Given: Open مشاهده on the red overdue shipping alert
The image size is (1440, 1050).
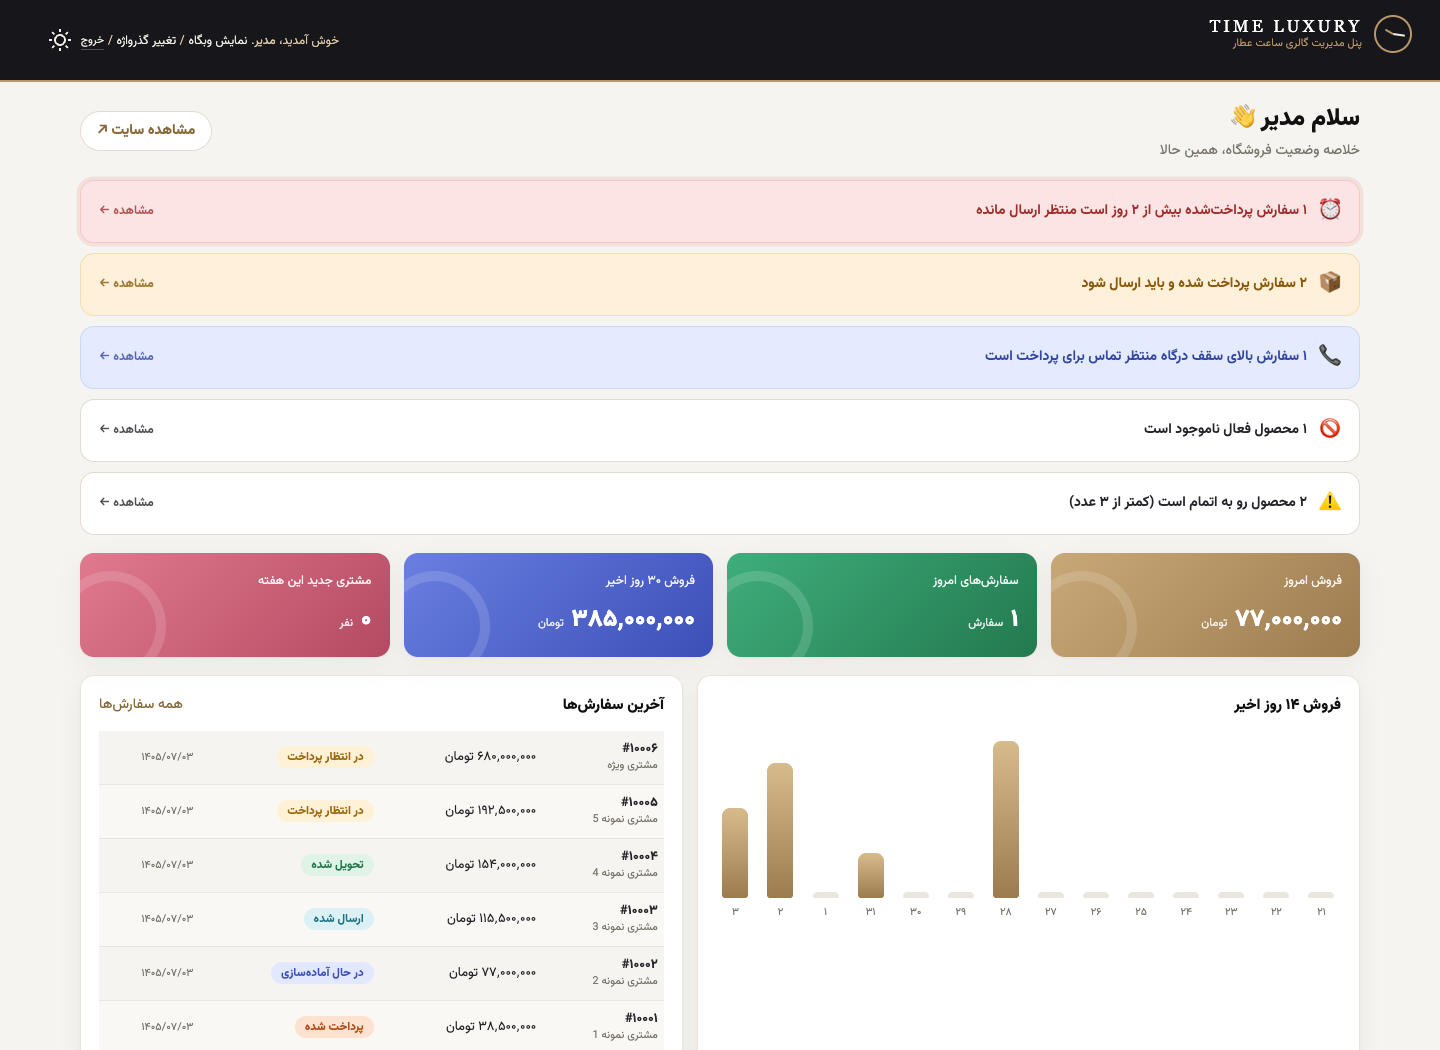Looking at the screenshot, I should [x=126, y=210].
